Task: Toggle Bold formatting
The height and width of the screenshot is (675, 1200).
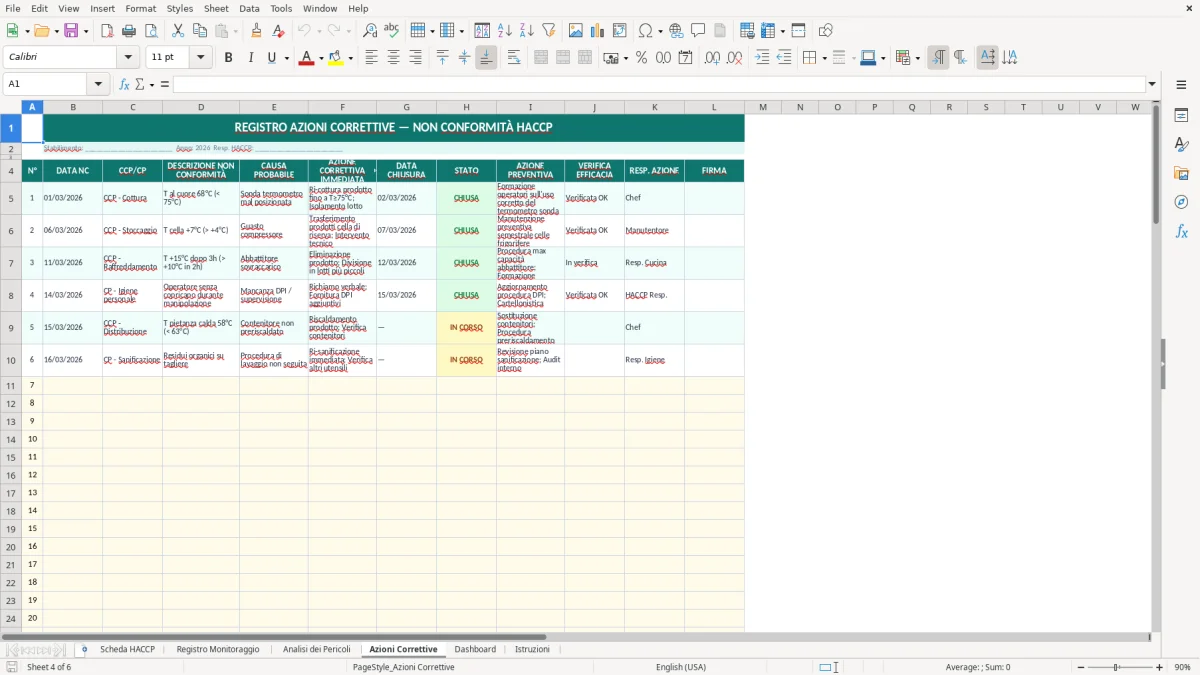Action: coord(228,58)
